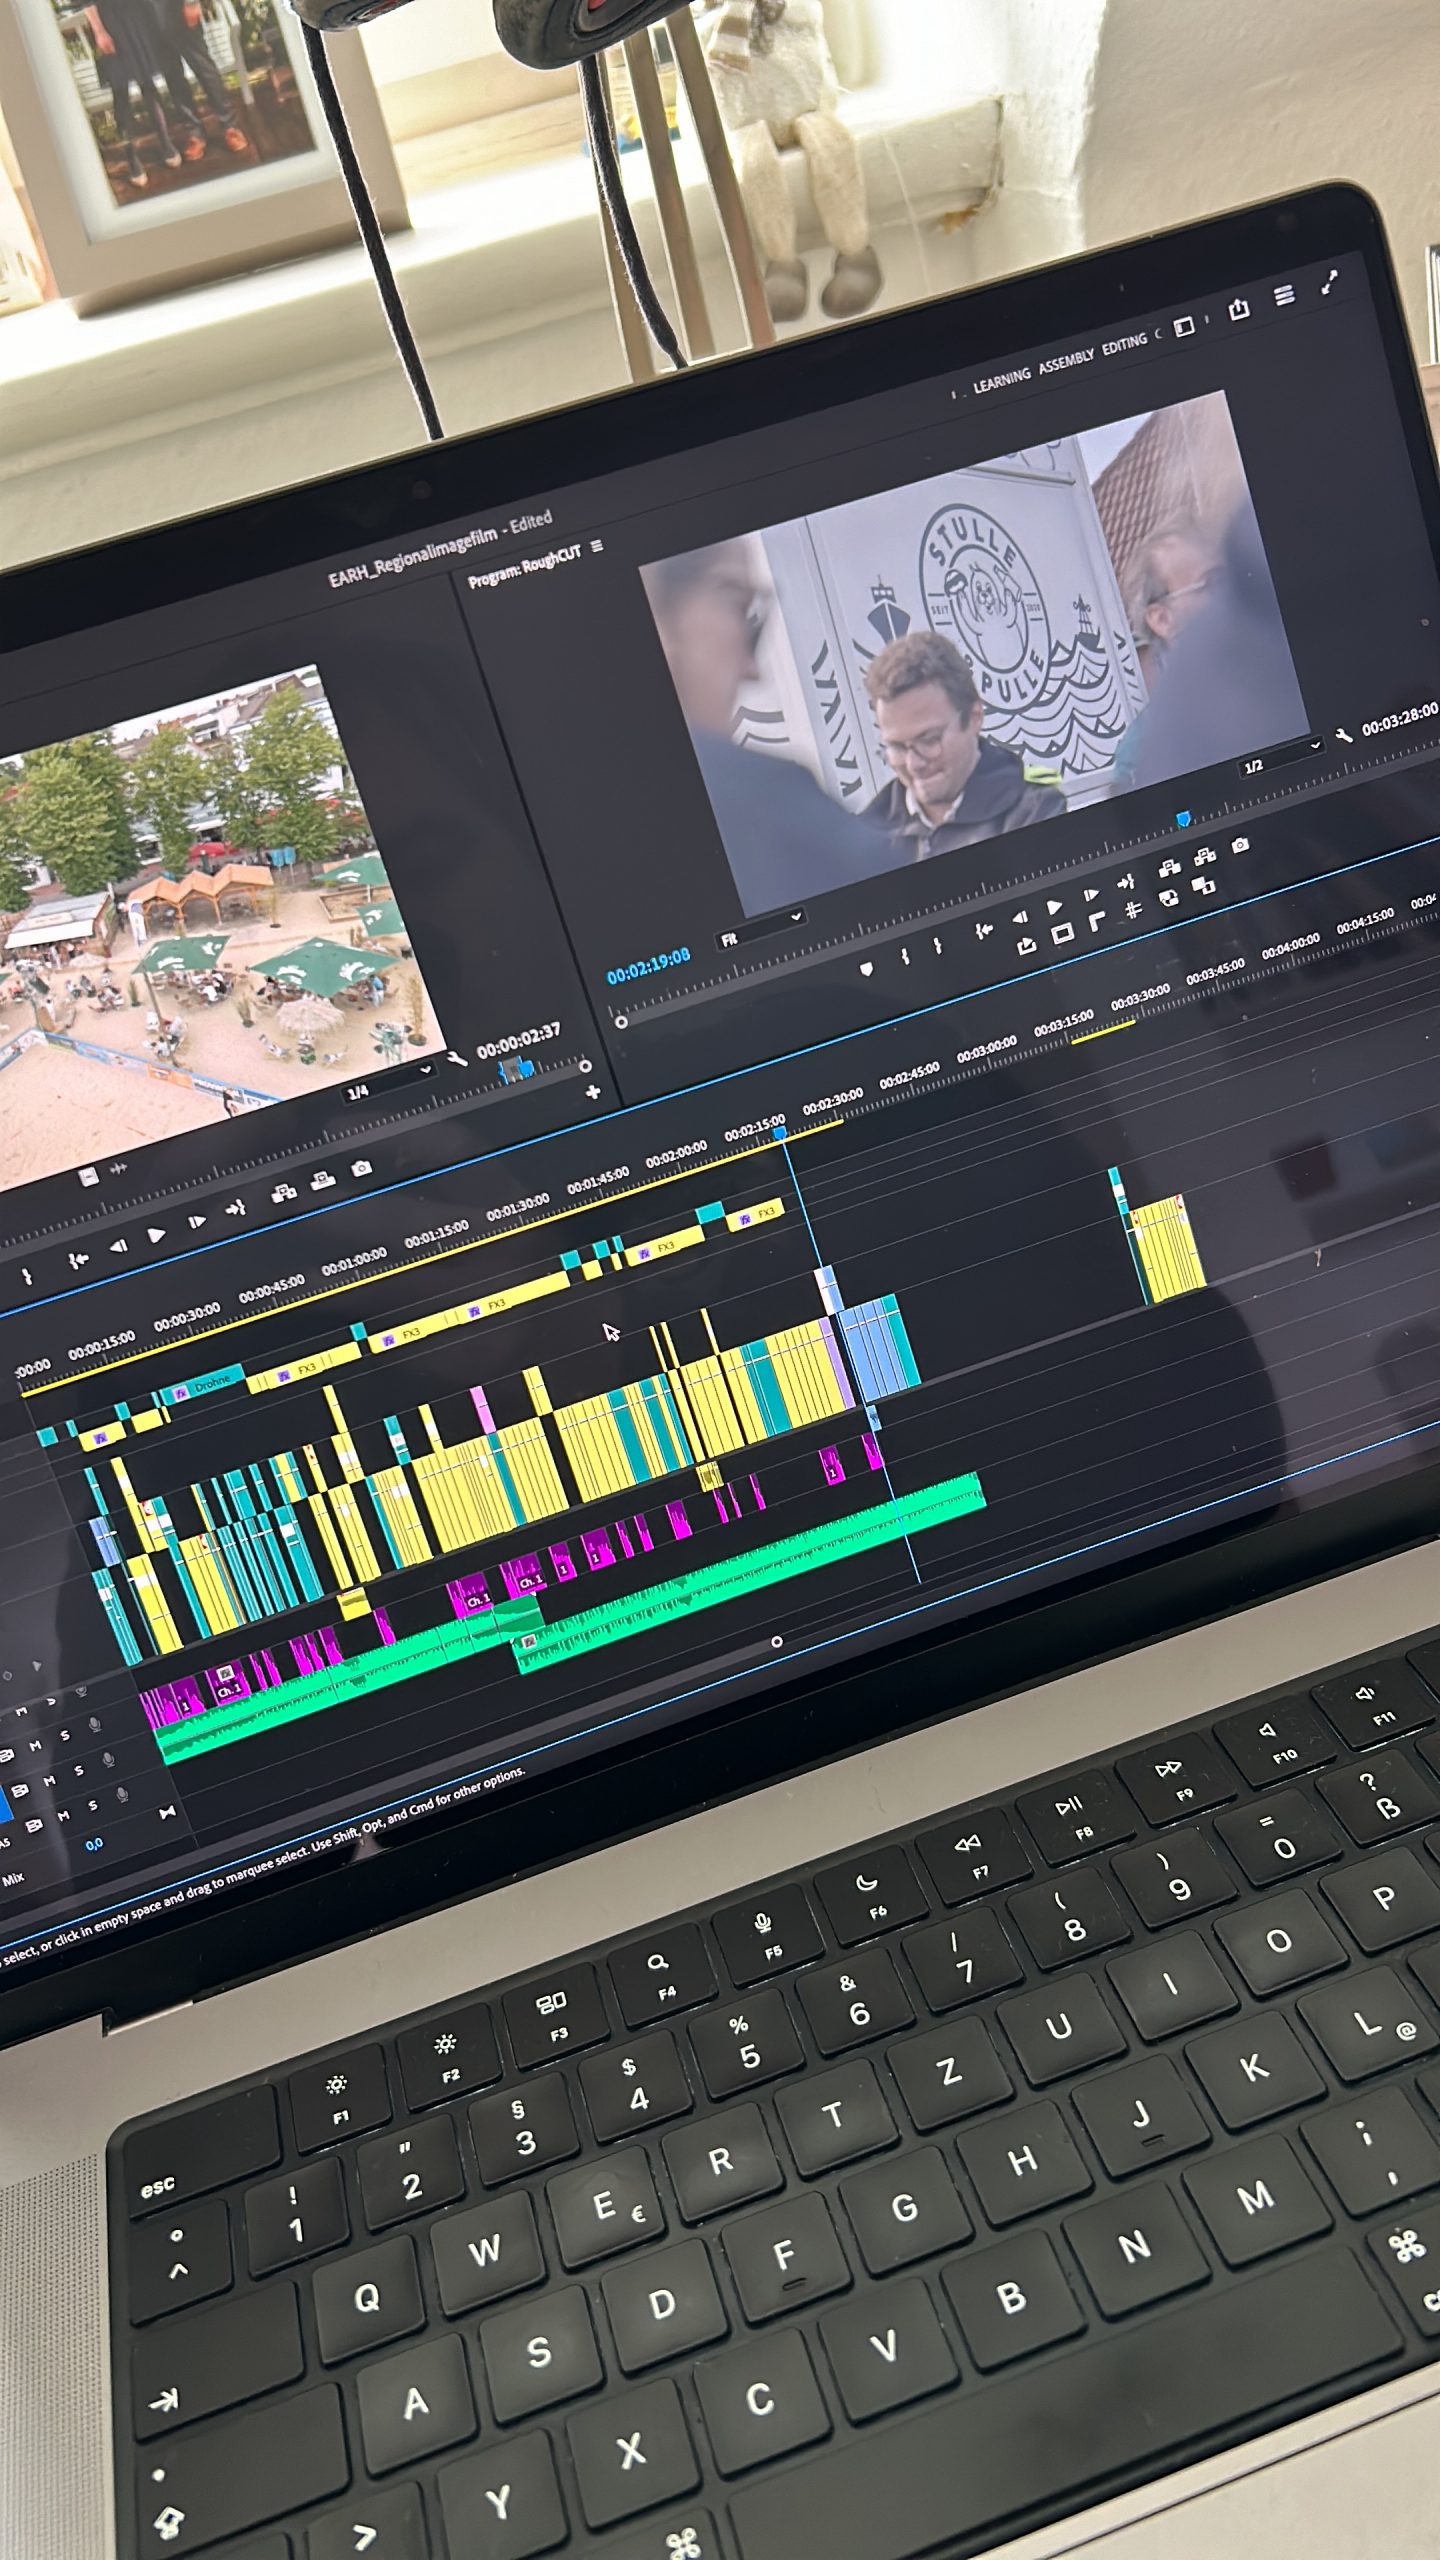The image size is (1440, 2560).
Task: Click Lift button in Program monitor
Action: (x=1026, y=945)
